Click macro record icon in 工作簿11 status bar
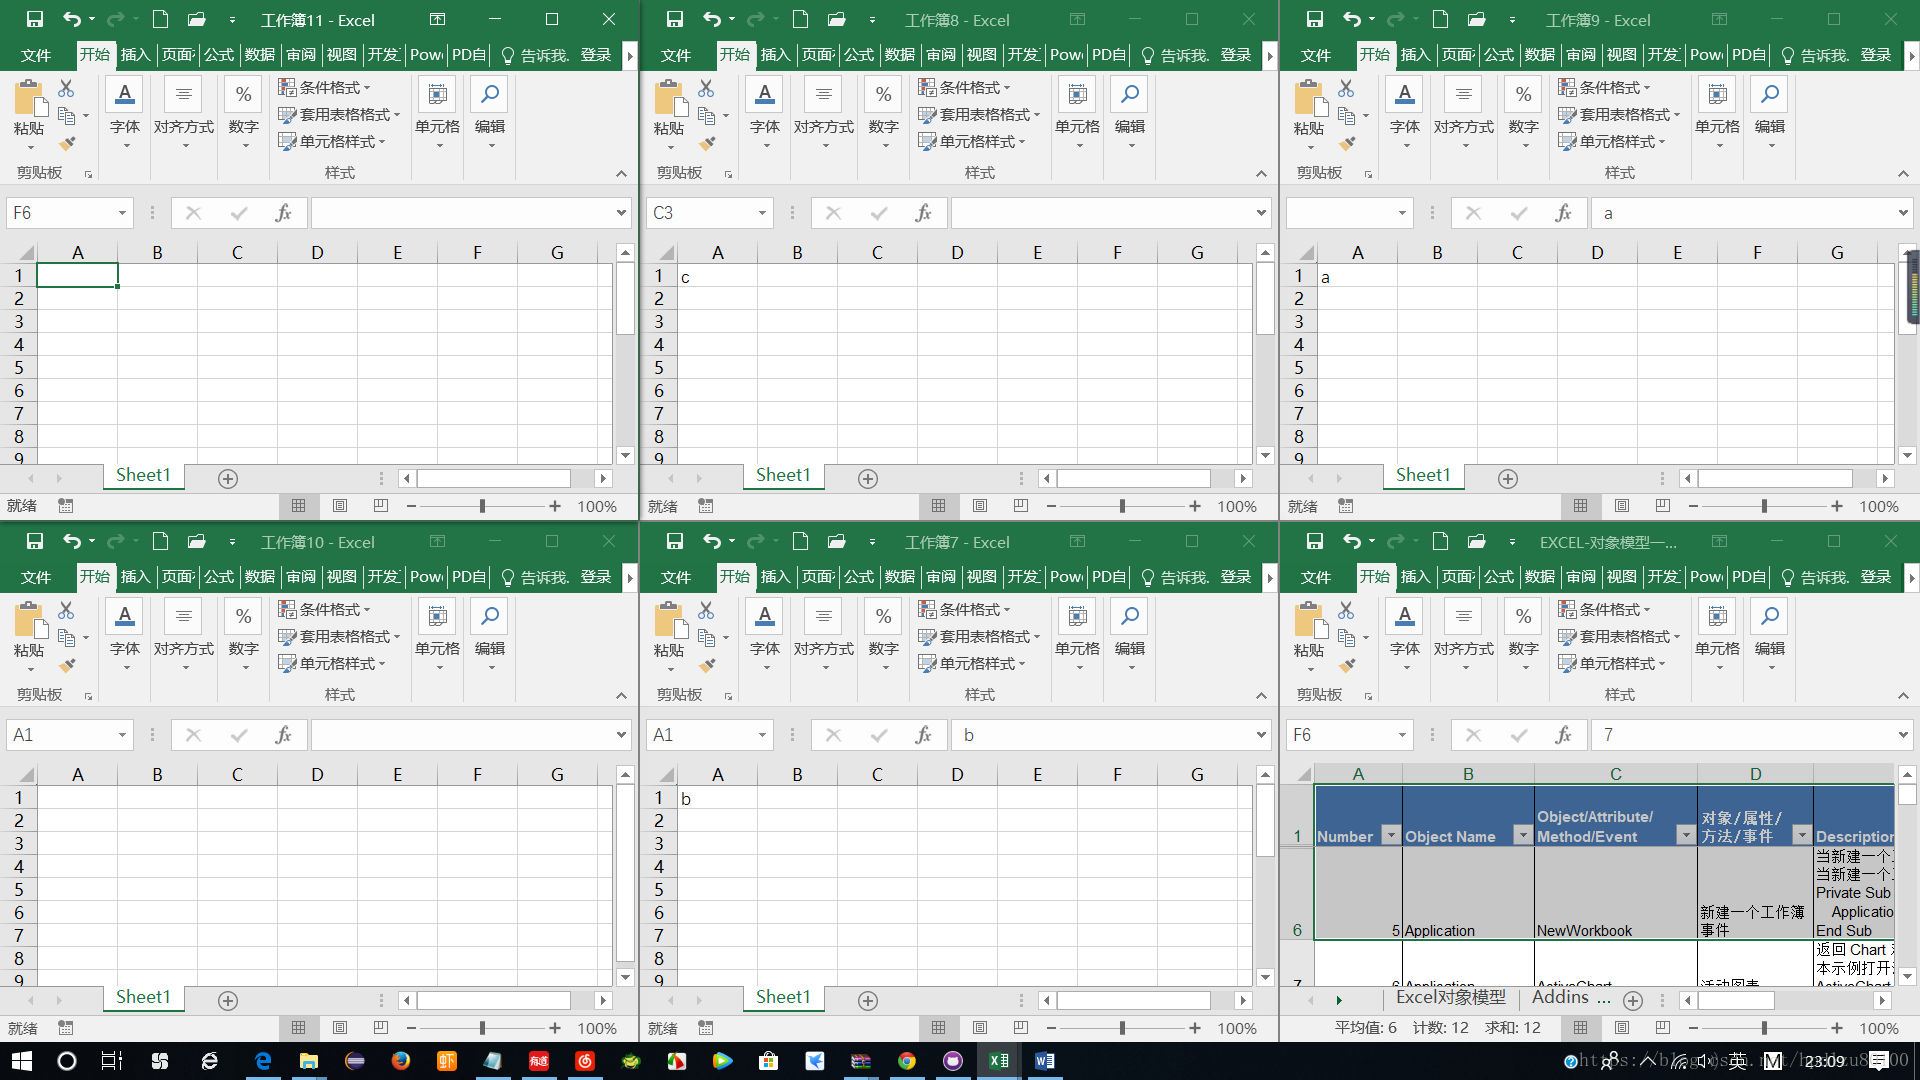1920x1080 pixels. 66,506
